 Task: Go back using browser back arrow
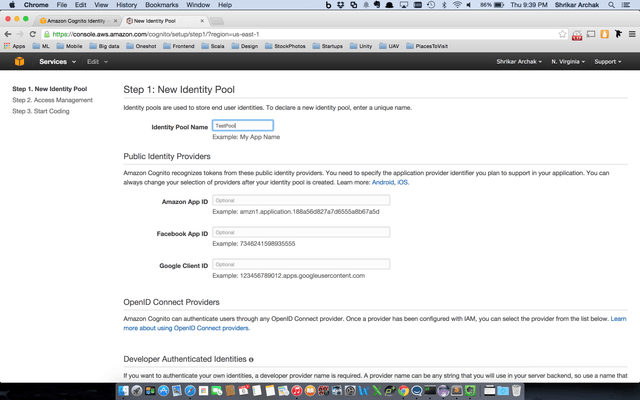click(8, 34)
